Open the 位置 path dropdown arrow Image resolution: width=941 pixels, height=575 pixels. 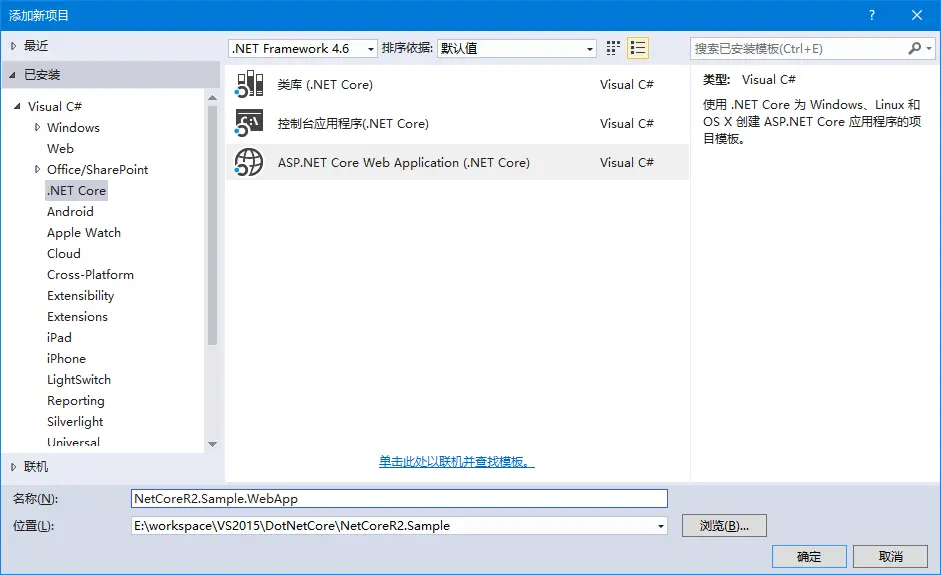pos(660,526)
